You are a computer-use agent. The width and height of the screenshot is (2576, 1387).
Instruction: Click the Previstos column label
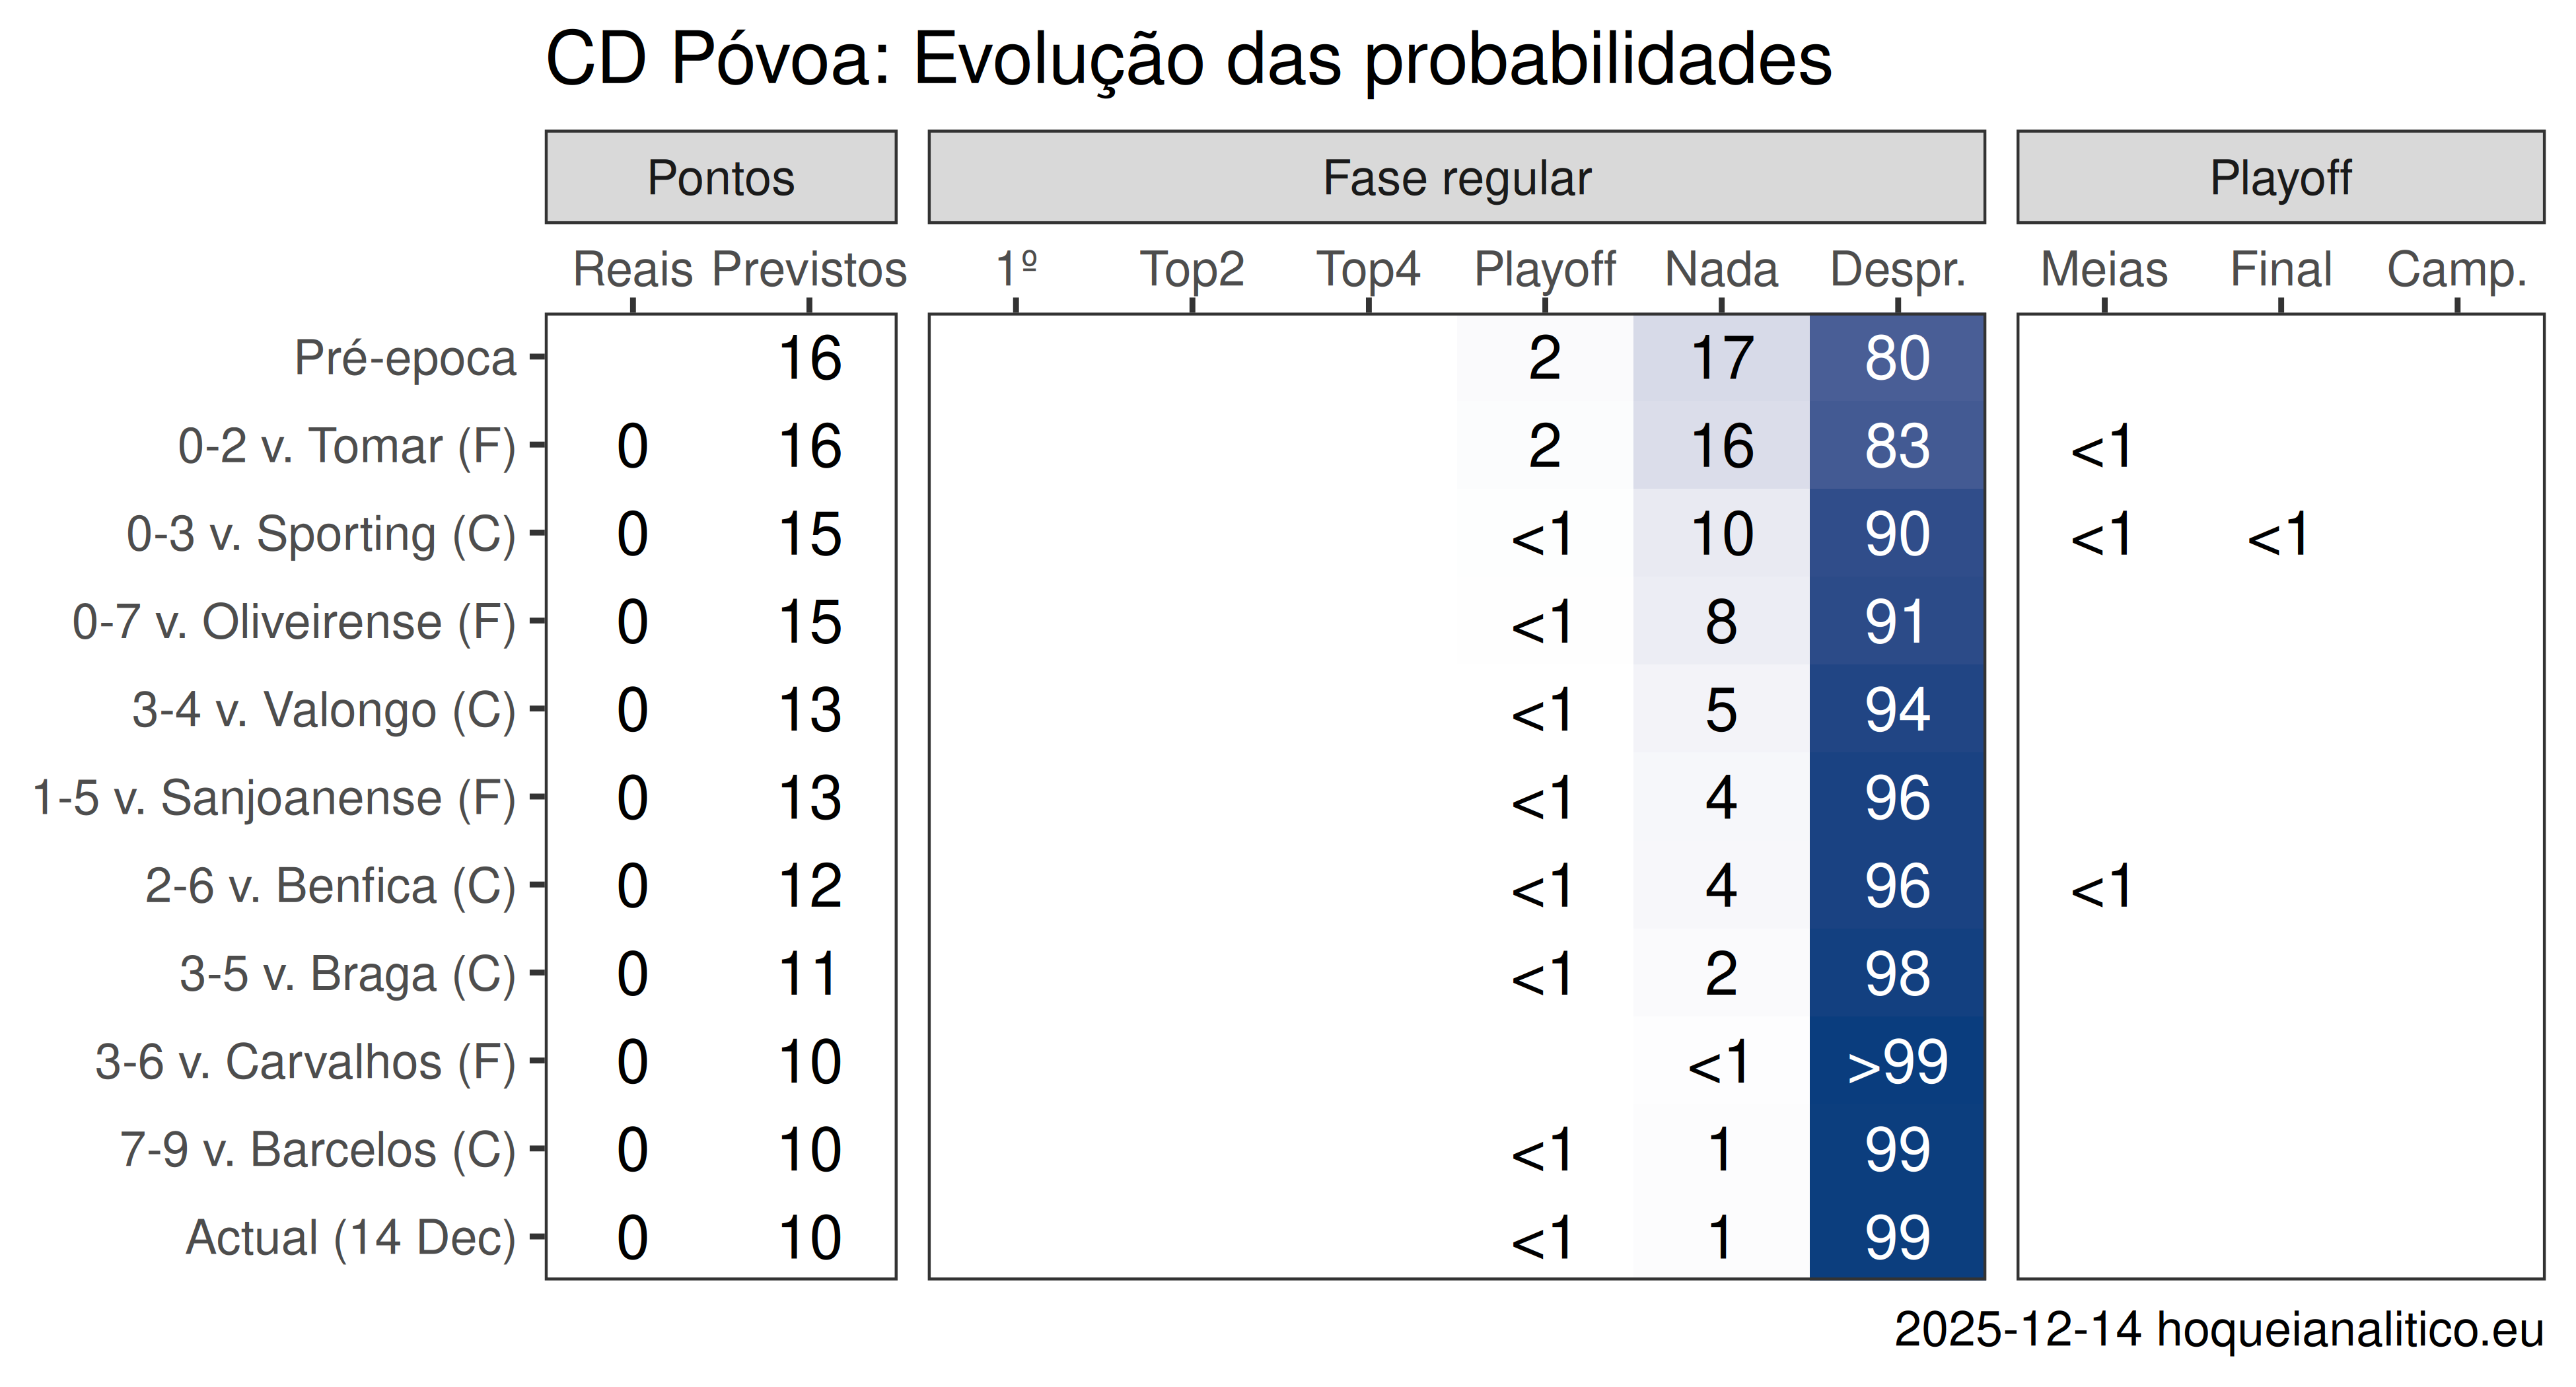(x=809, y=269)
